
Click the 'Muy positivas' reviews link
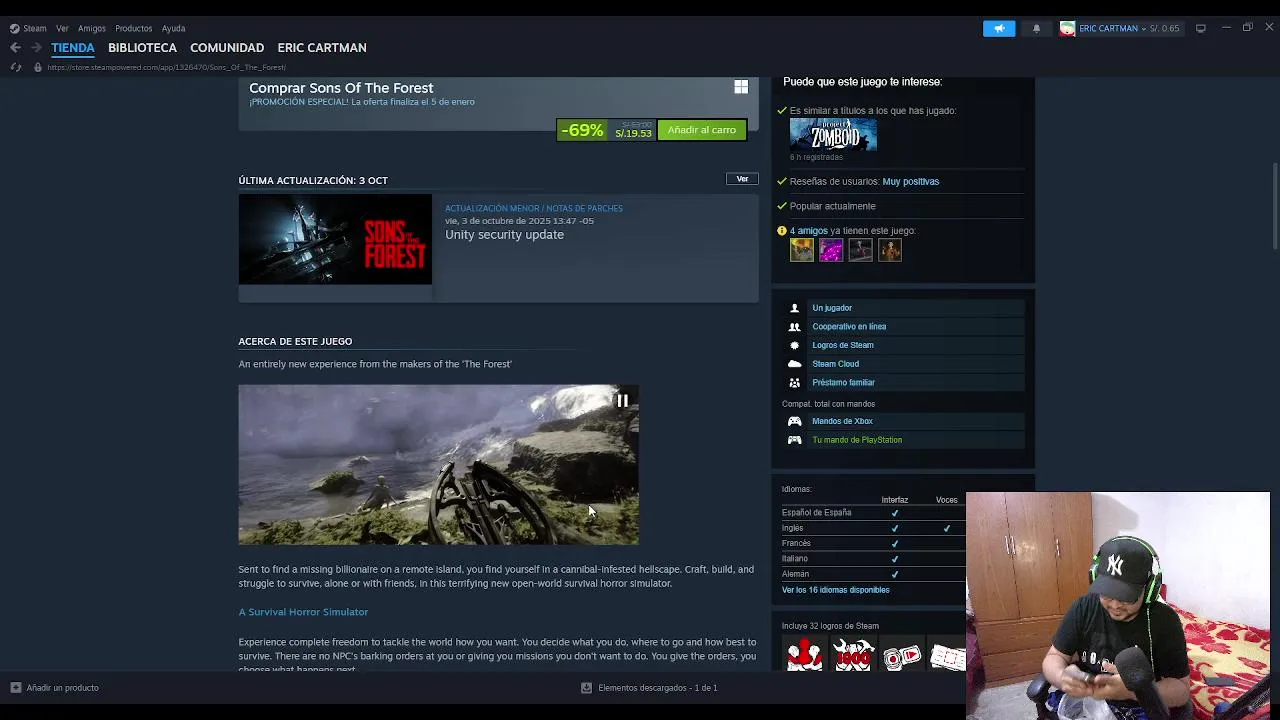(910, 182)
